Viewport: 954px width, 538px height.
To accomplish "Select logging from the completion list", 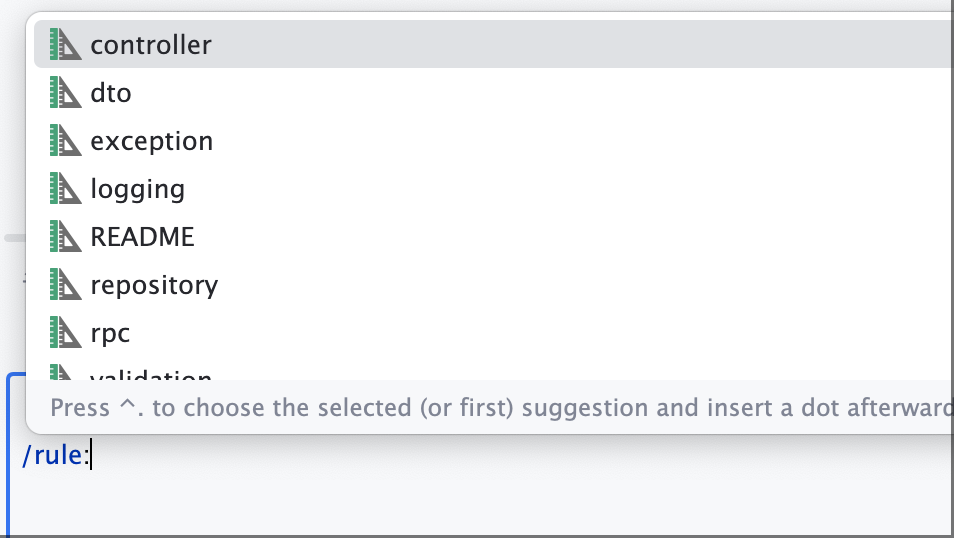I will pyautogui.click(x=493, y=188).
